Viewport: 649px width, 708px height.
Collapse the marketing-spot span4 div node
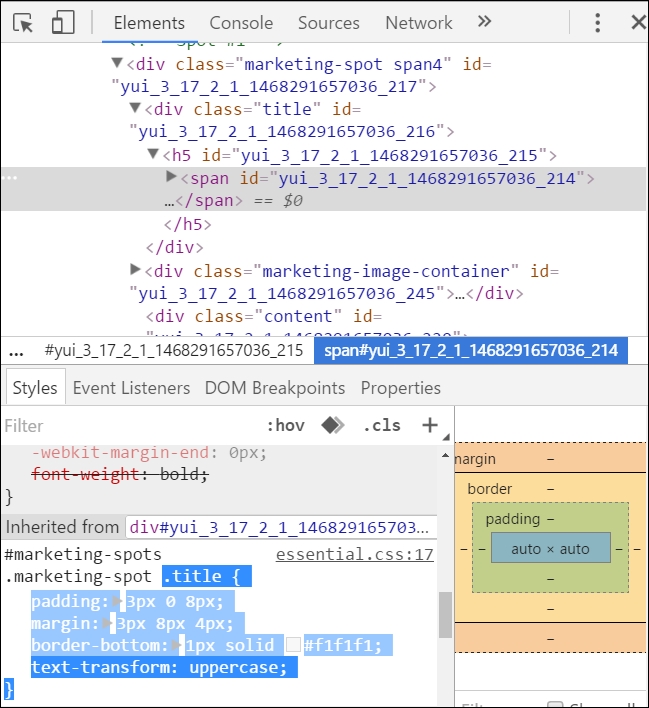pyautogui.click(x=117, y=63)
